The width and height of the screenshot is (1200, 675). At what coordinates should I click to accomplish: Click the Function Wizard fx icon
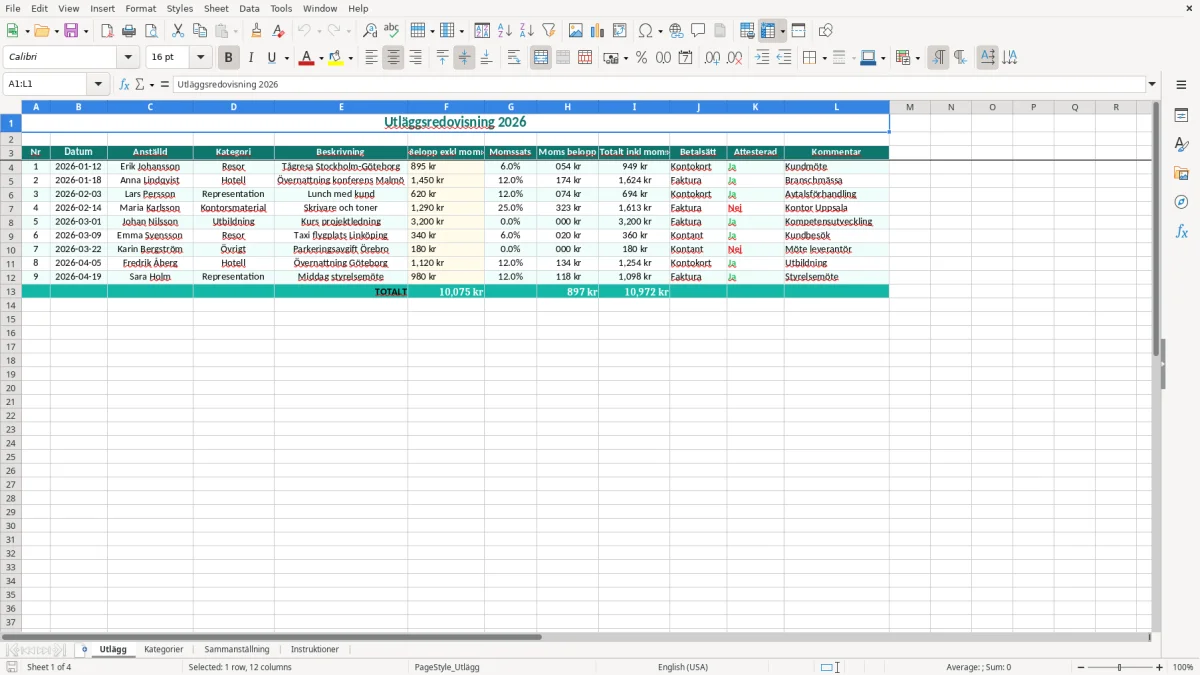(x=124, y=84)
